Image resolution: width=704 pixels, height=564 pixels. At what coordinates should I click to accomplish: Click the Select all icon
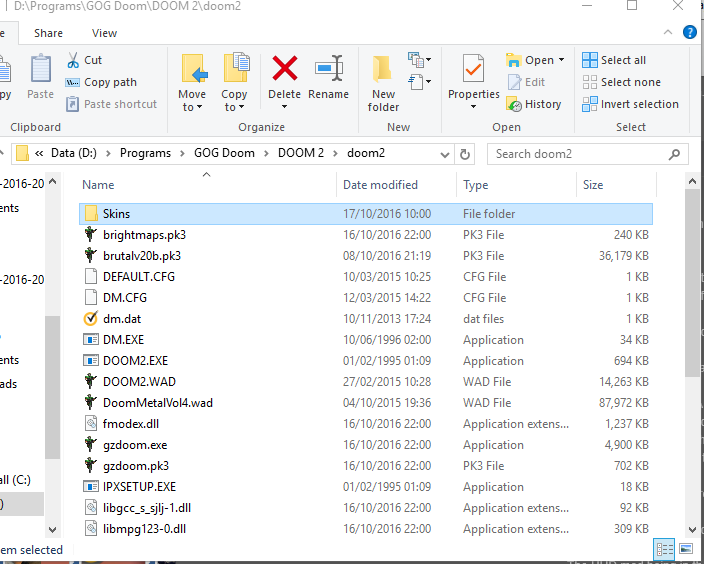[x=590, y=60]
